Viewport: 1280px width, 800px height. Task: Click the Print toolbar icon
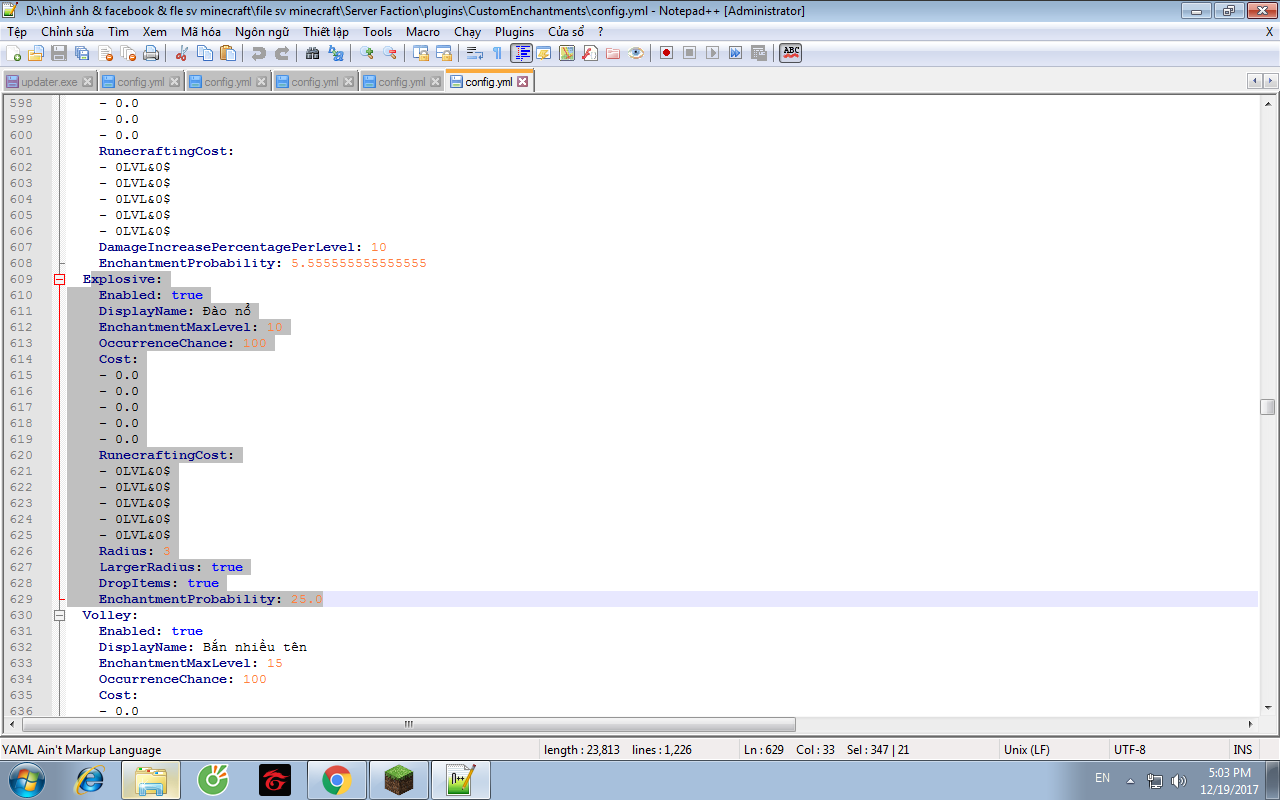point(151,53)
